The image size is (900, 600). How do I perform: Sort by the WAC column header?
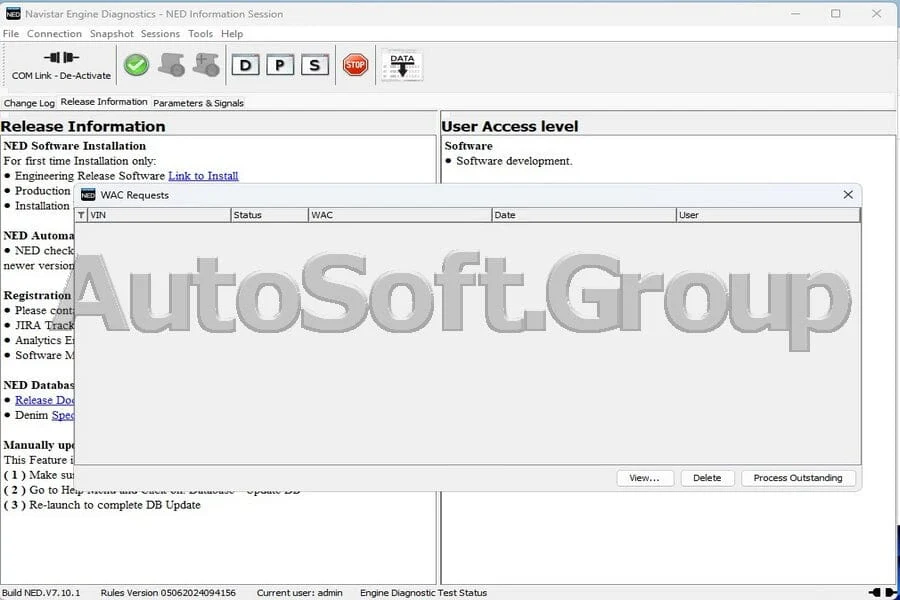coord(400,215)
